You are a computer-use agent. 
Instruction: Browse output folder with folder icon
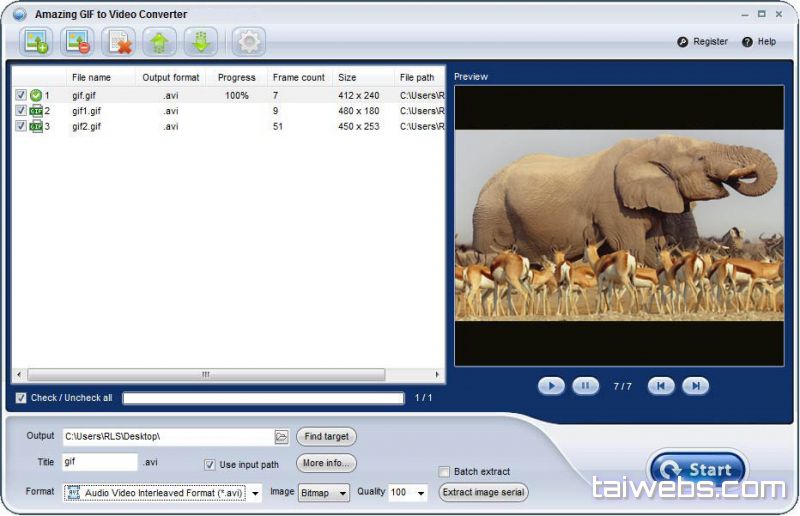coord(282,437)
